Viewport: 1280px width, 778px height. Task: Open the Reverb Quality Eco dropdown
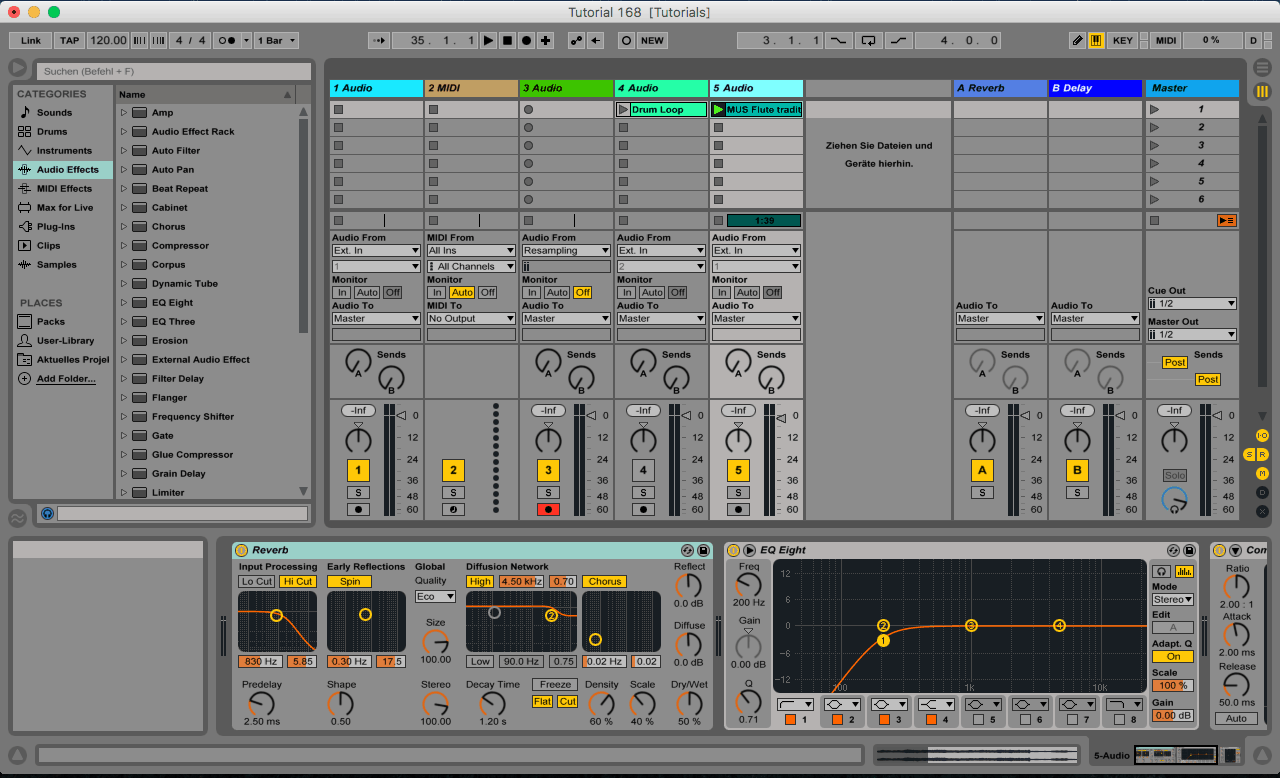pos(435,597)
